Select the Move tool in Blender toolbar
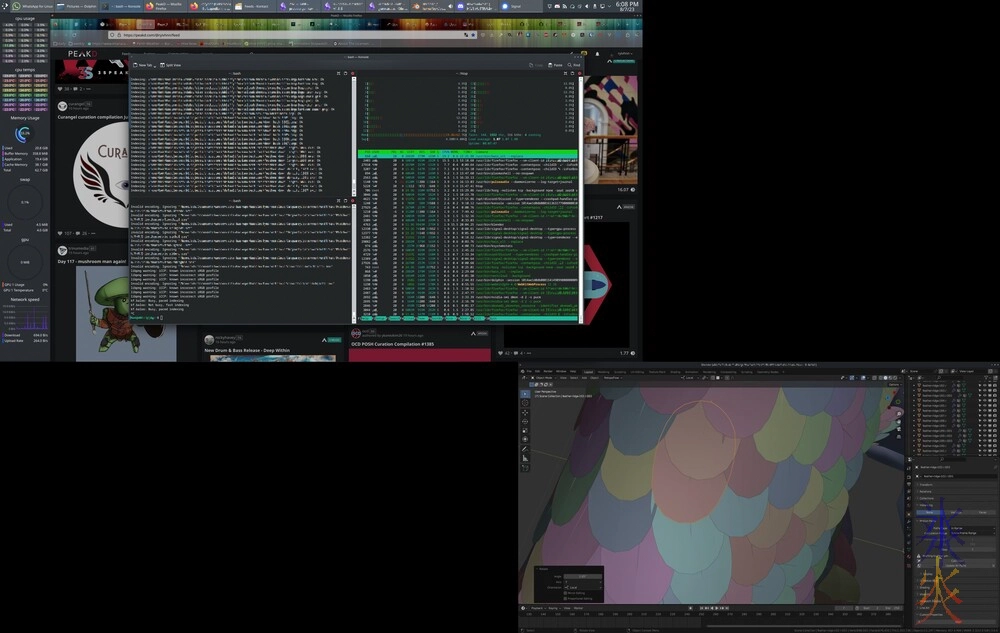 point(526,413)
